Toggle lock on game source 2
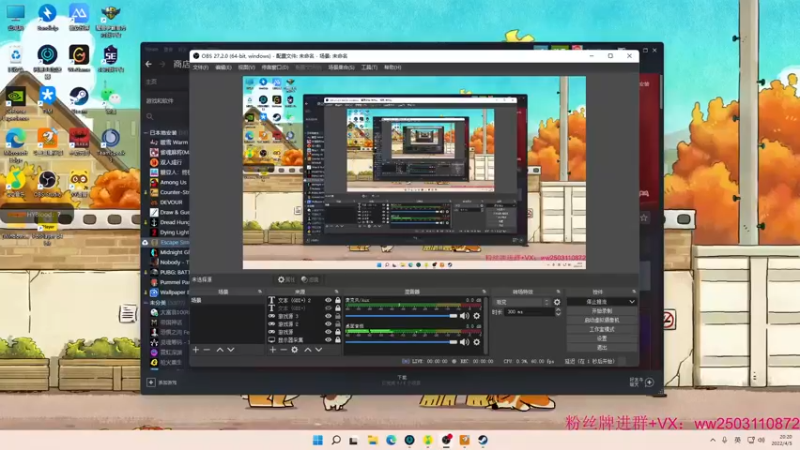 click(x=337, y=324)
